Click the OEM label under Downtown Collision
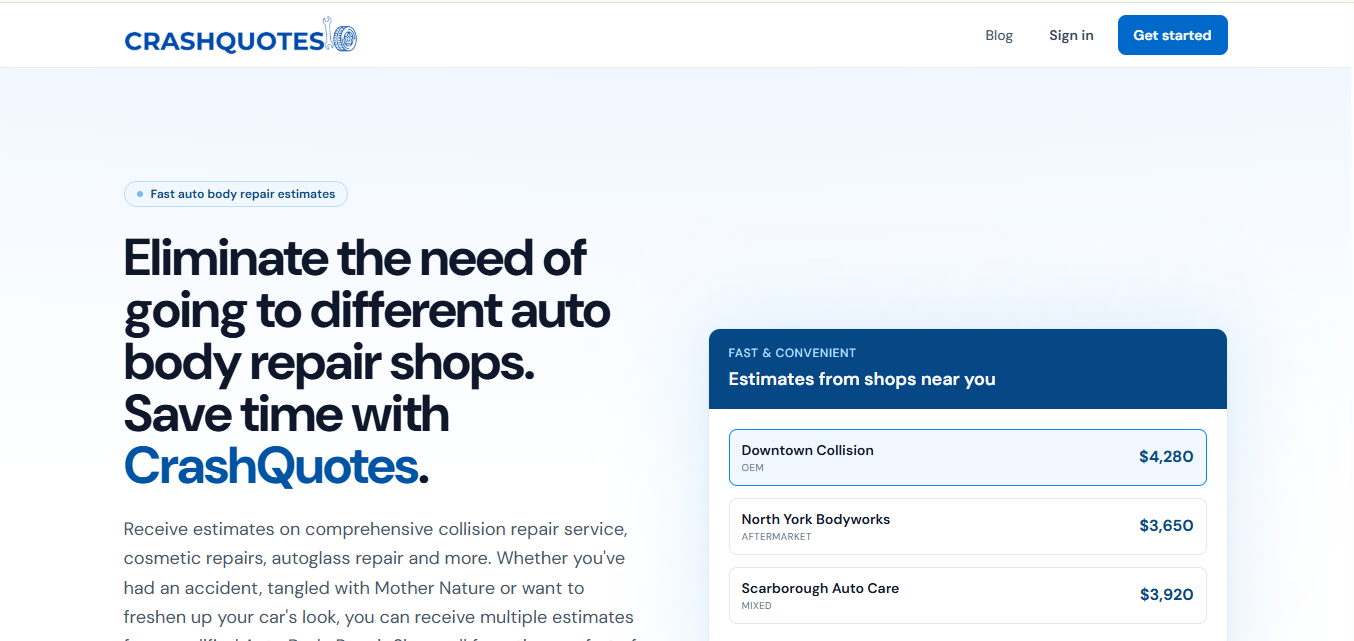Image resolution: width=1354 pixels, height=641 pixels. tap(753, 468)
